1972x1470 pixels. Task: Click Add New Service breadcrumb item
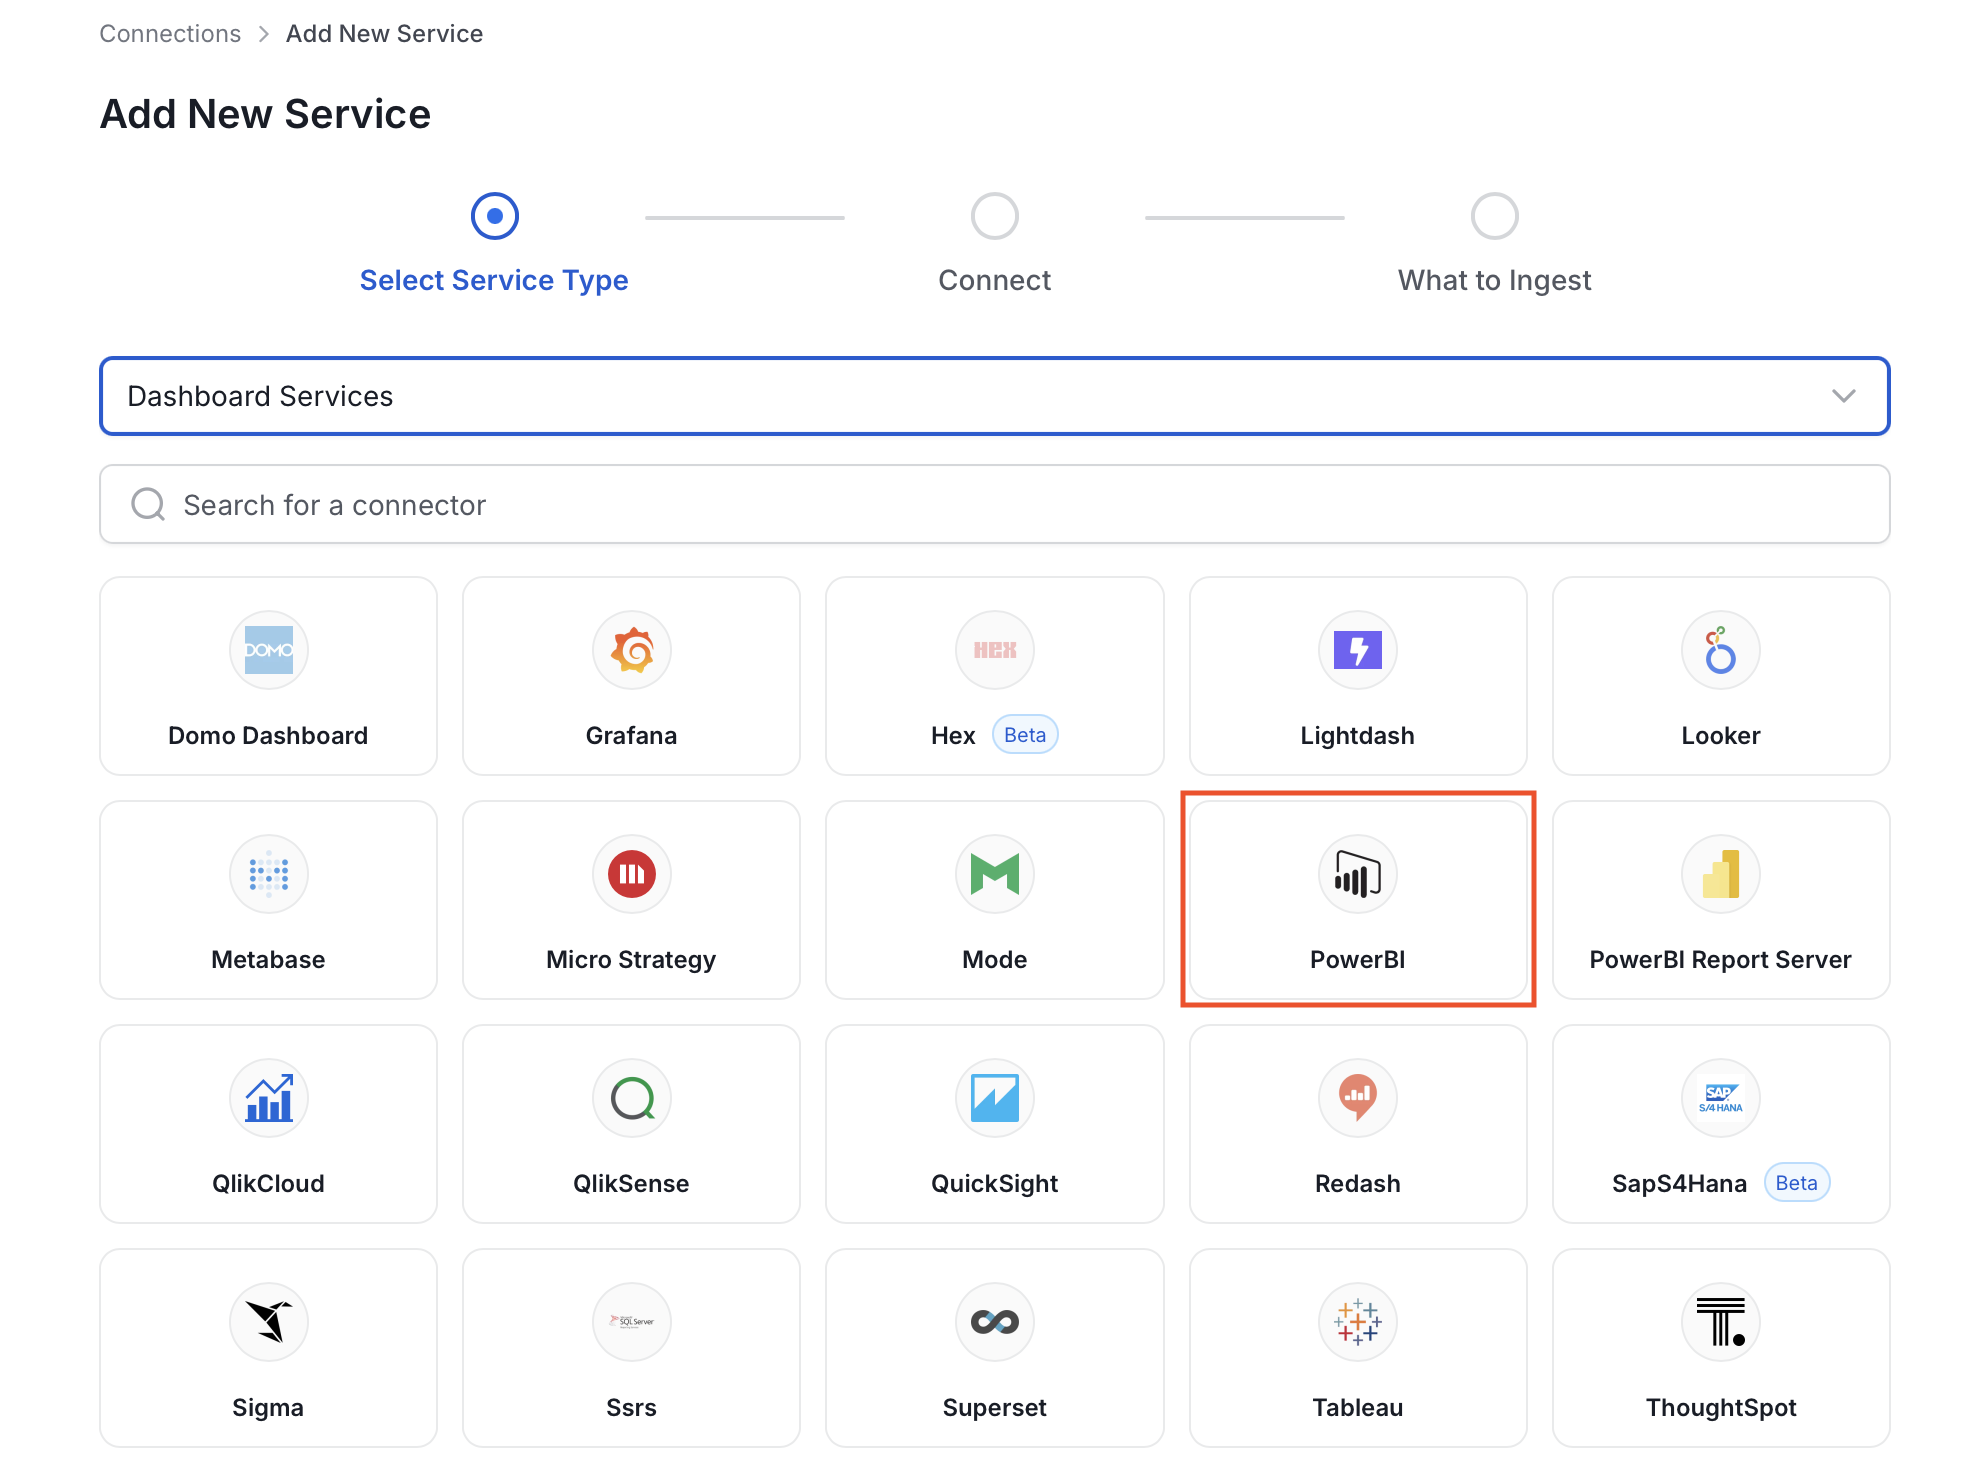pyautogui.click(x=384, y=33)
